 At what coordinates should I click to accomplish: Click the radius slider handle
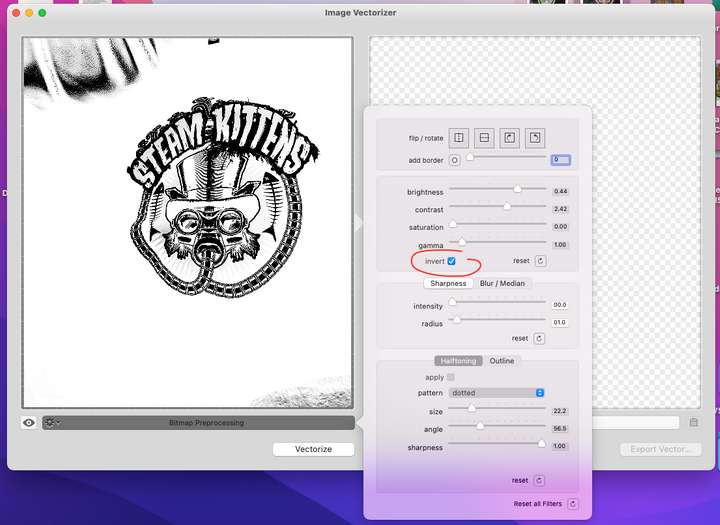[x=457, y=320]
